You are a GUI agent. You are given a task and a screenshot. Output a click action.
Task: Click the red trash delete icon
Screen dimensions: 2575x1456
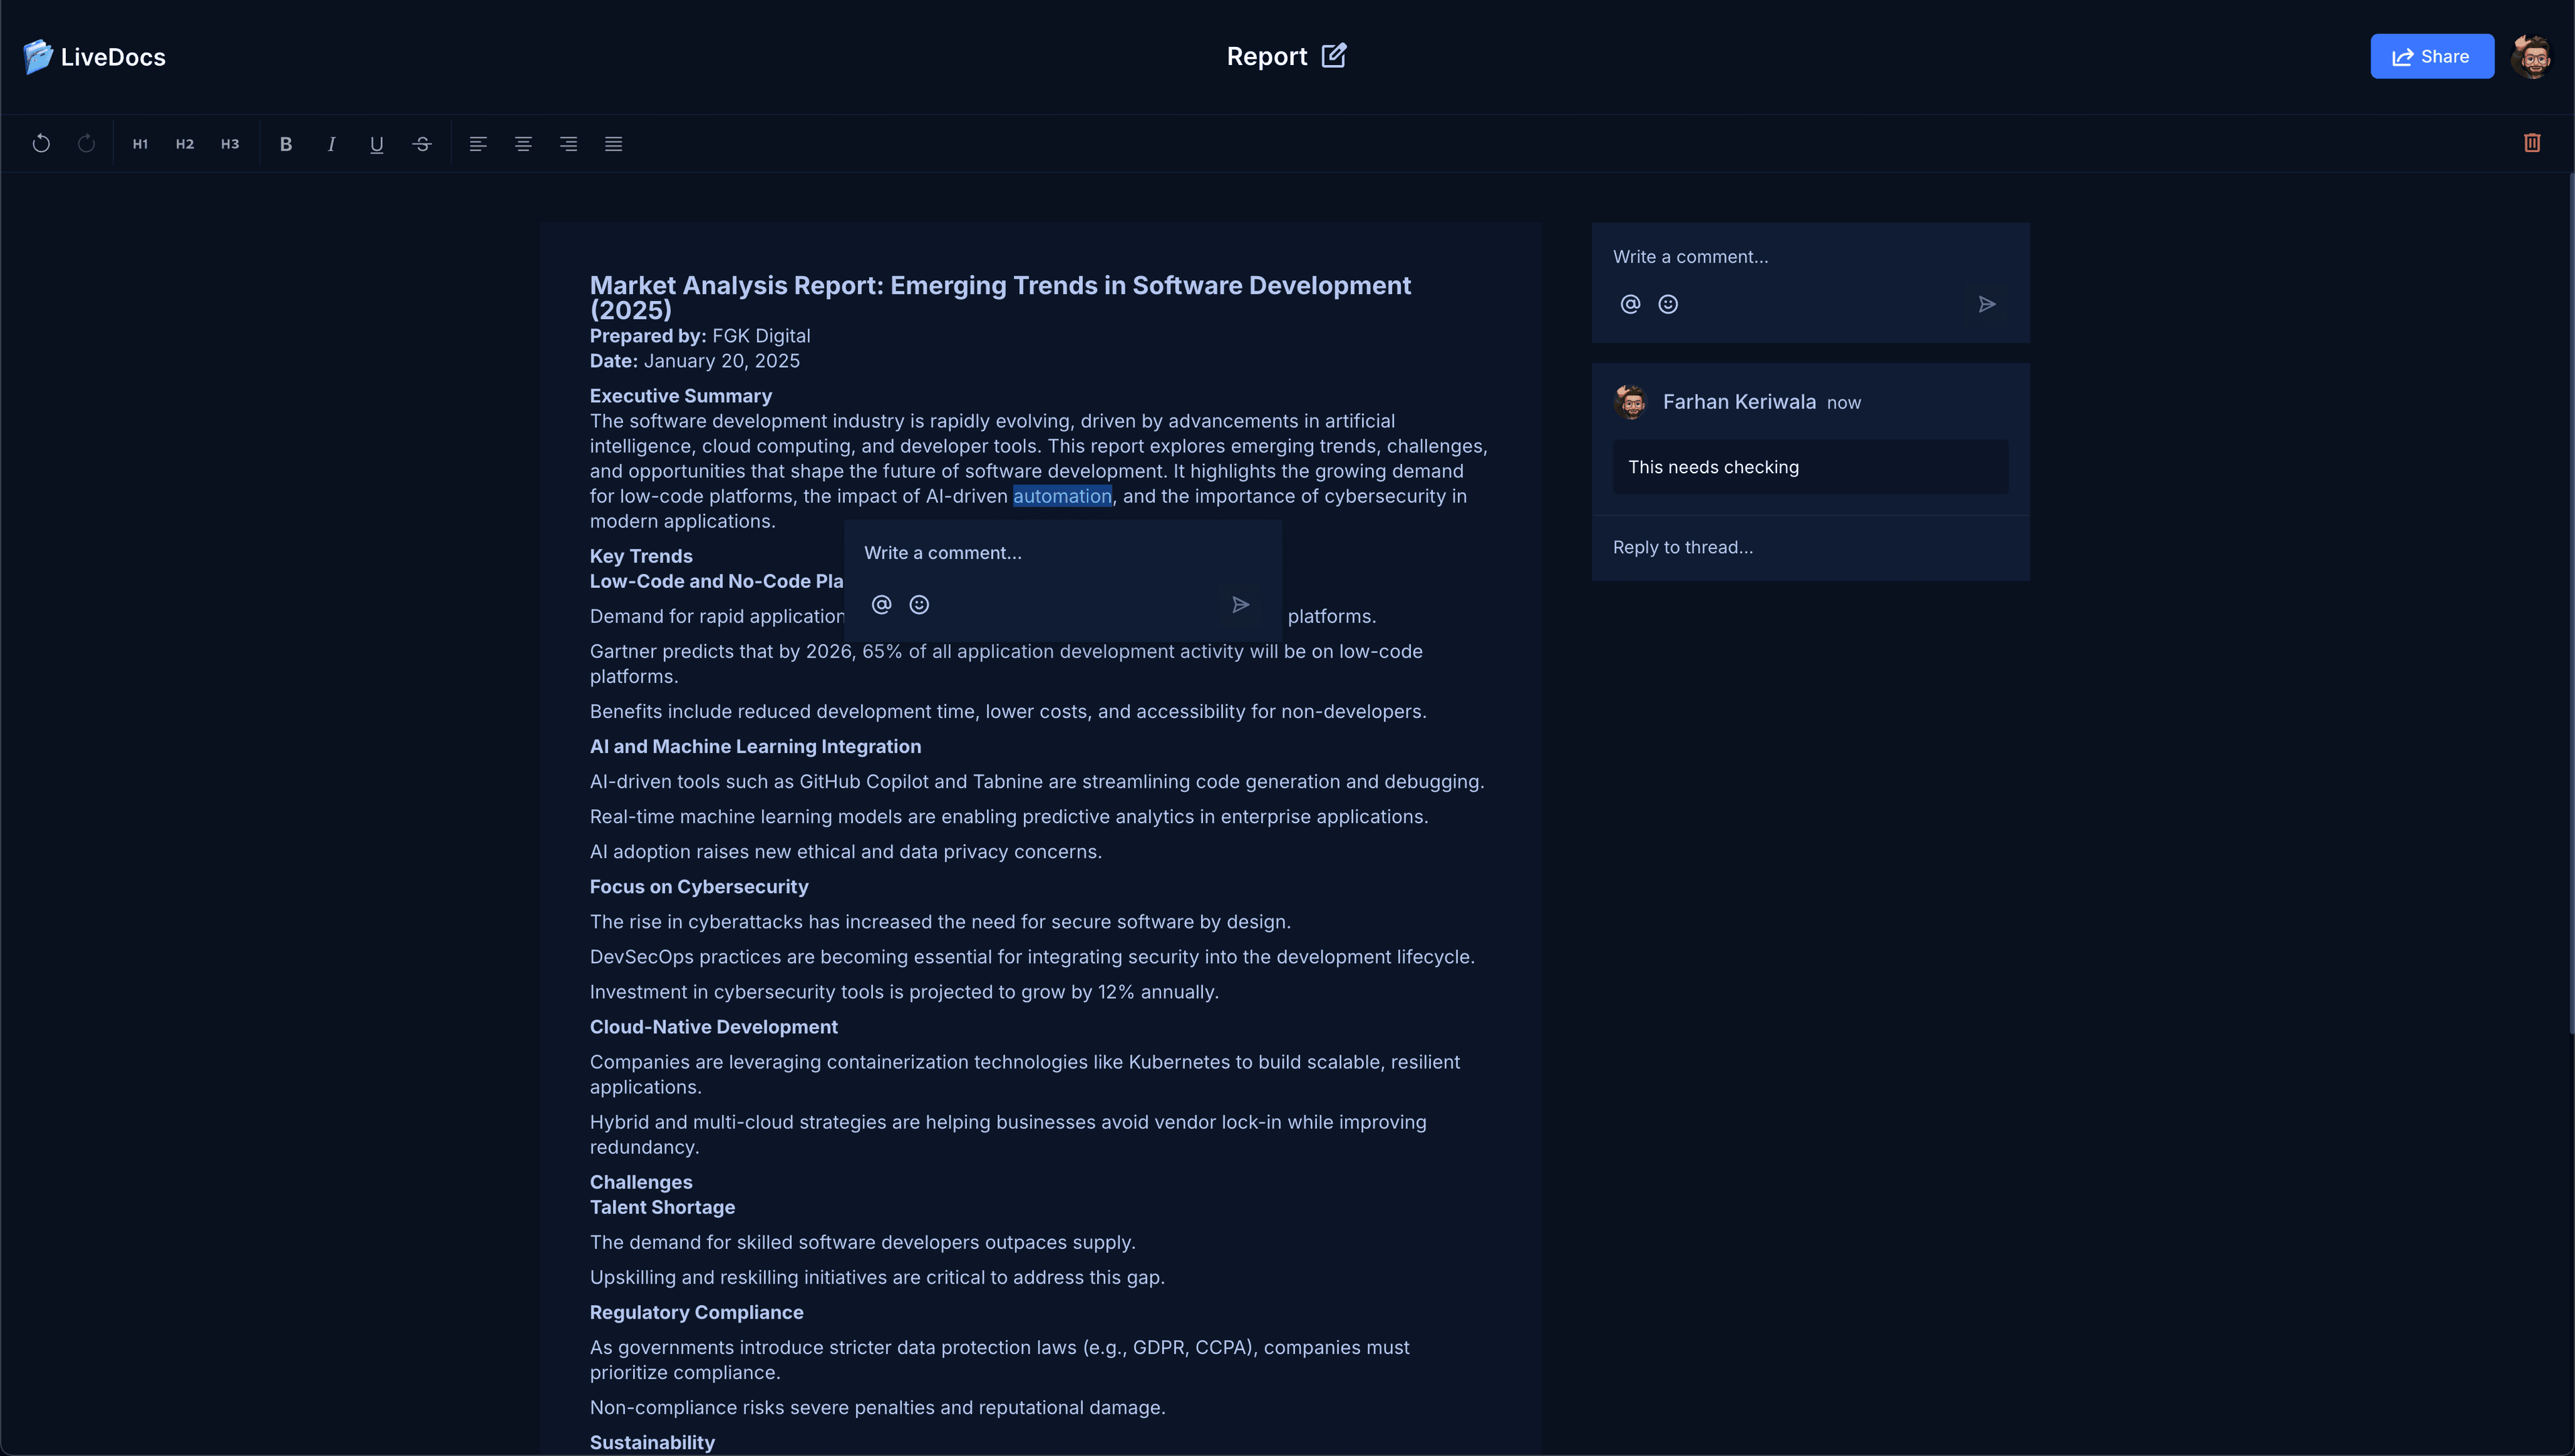(2532, 143)
